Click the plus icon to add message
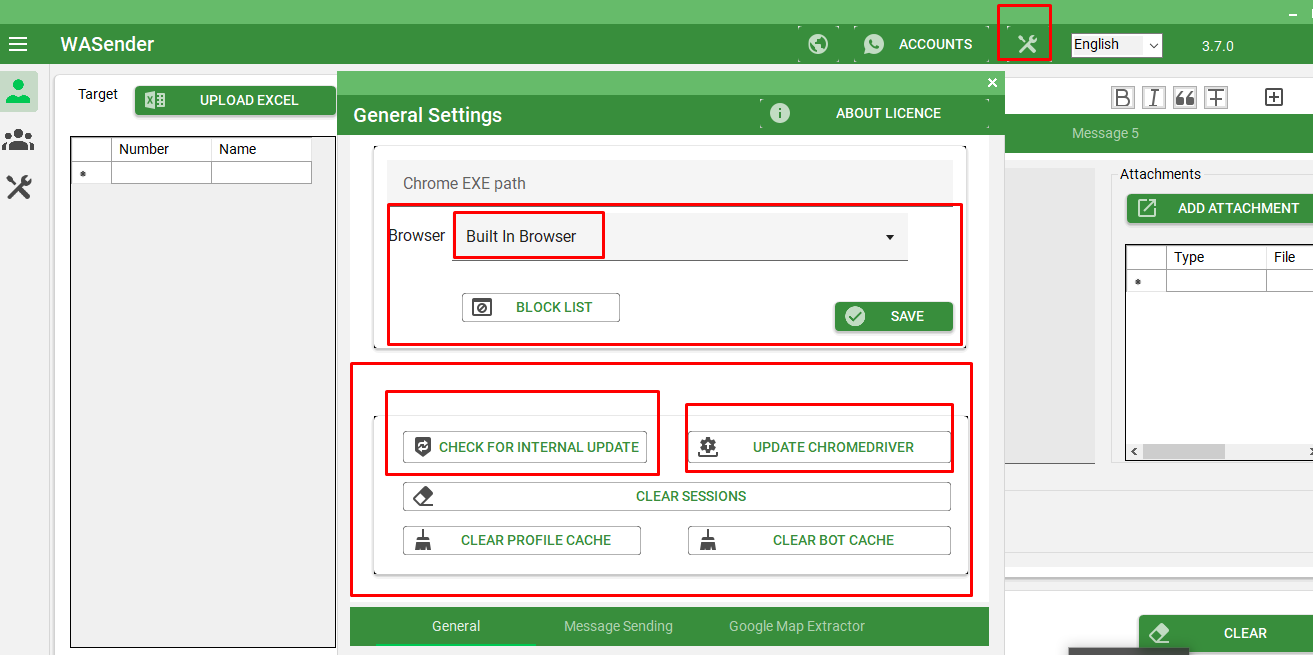1313x655 pixels. tap(1274, 97)
